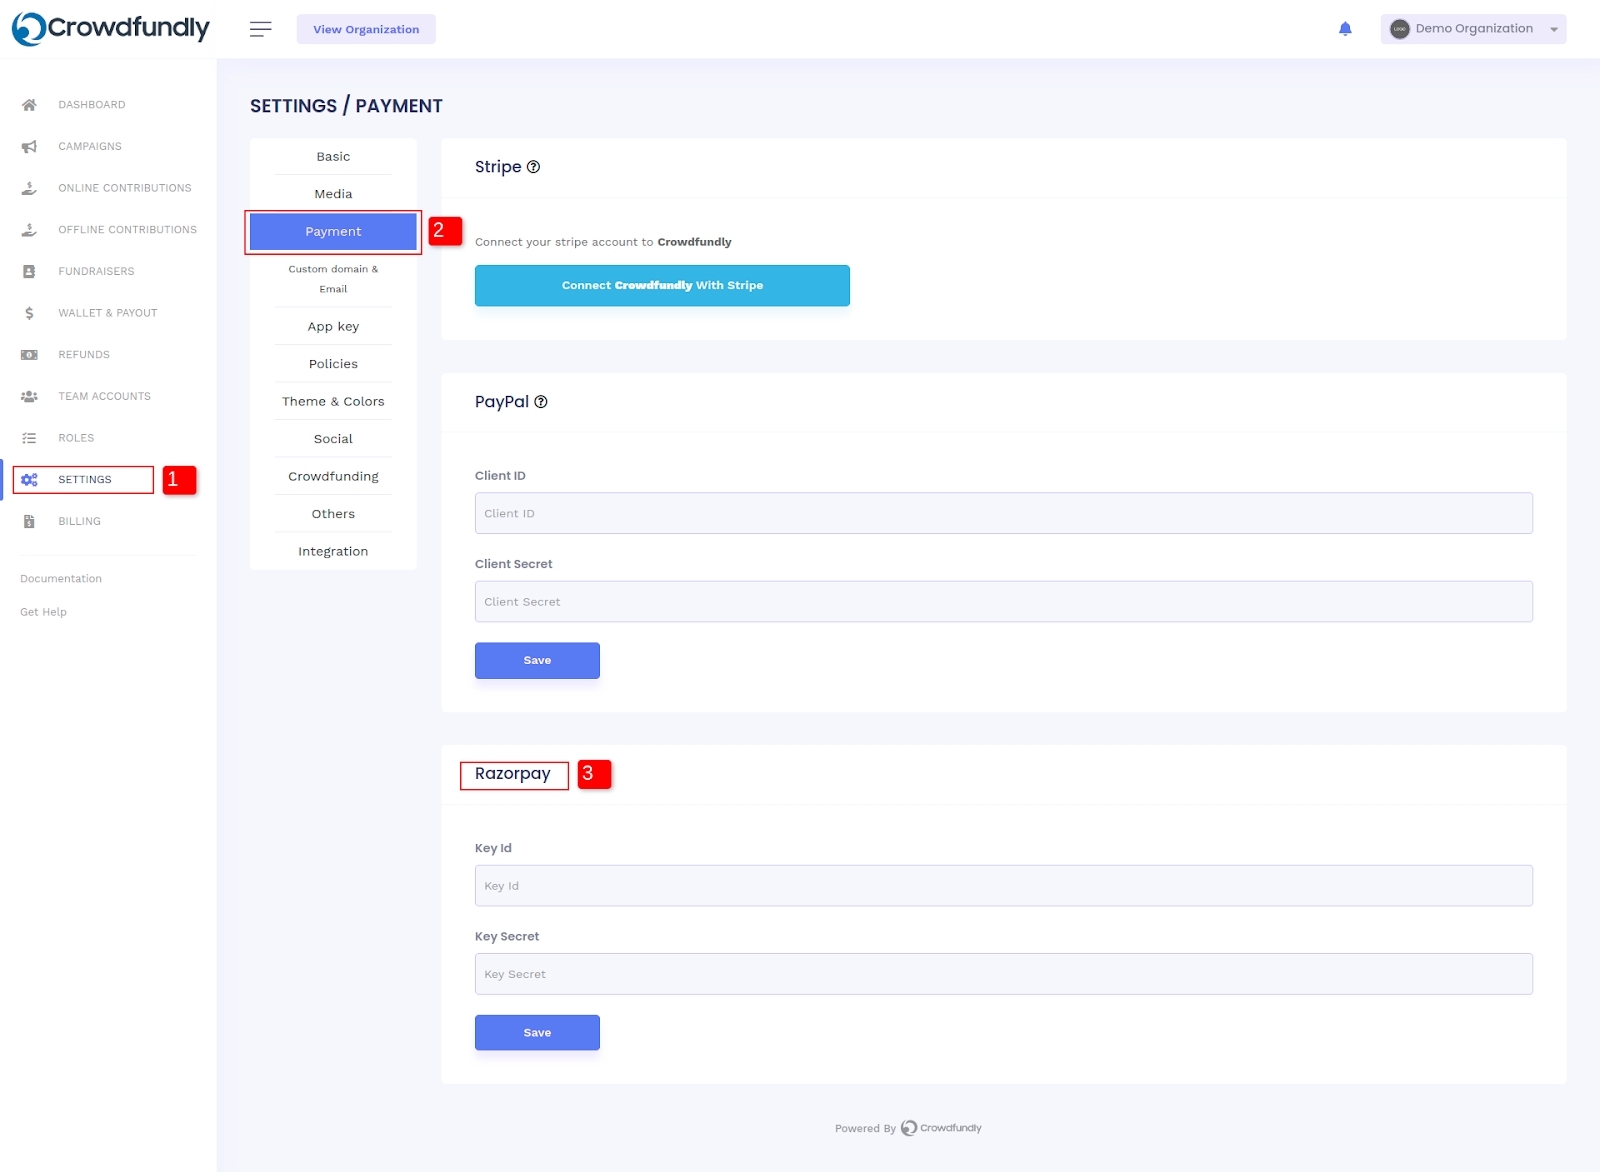Screen dimensions: 1600x1173
Task: Click the 'Client ID' field label
Action: click(500, 476)
